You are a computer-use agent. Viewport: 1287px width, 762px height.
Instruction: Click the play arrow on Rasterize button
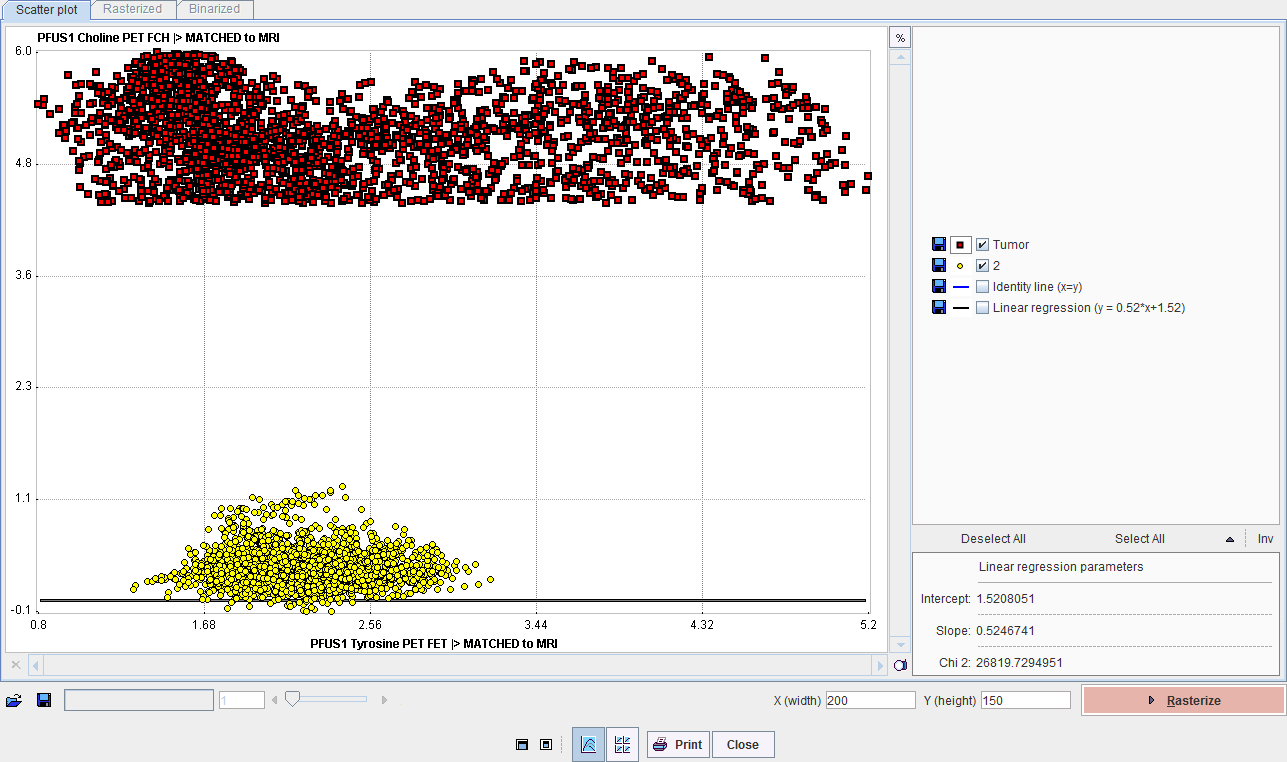(1152, 700)
